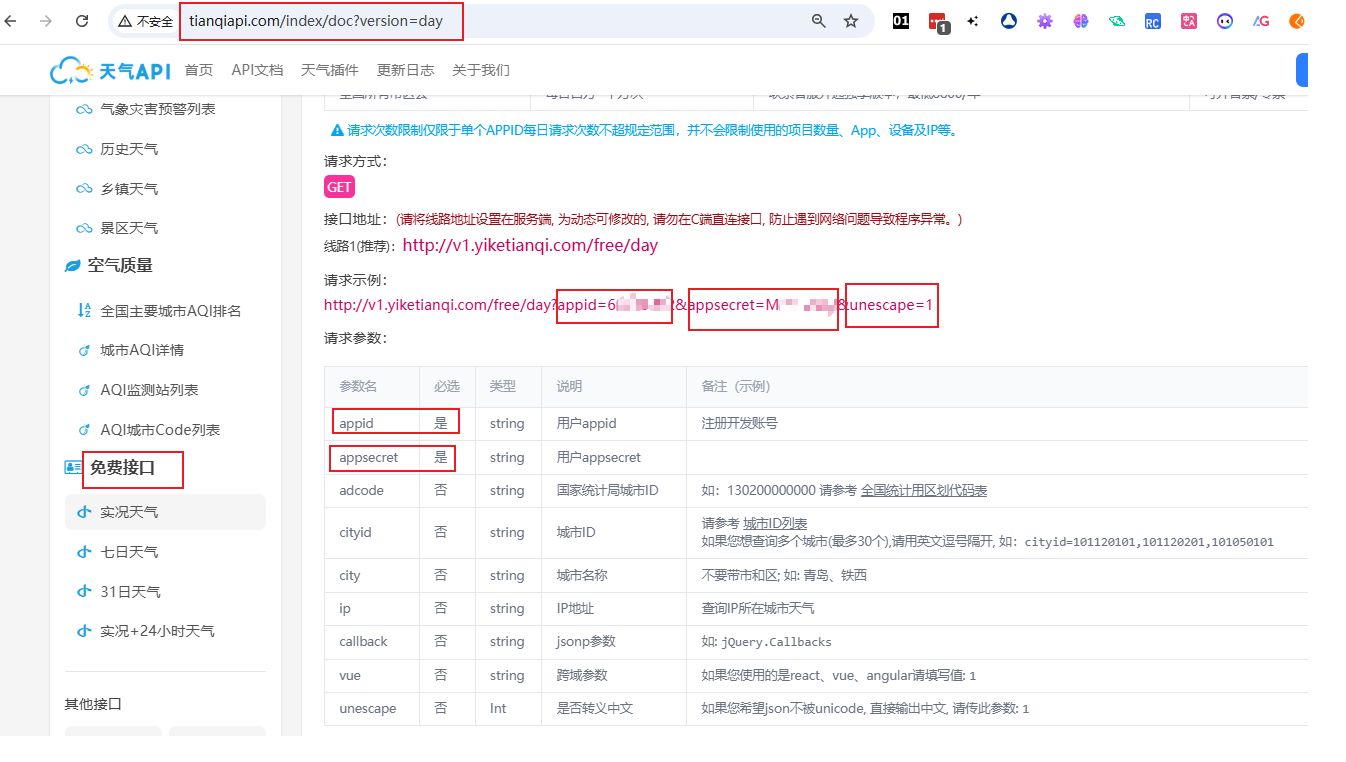The image size is (1346, 762).
Task: Click the browser reload button
Action: [x=82, y=21]
